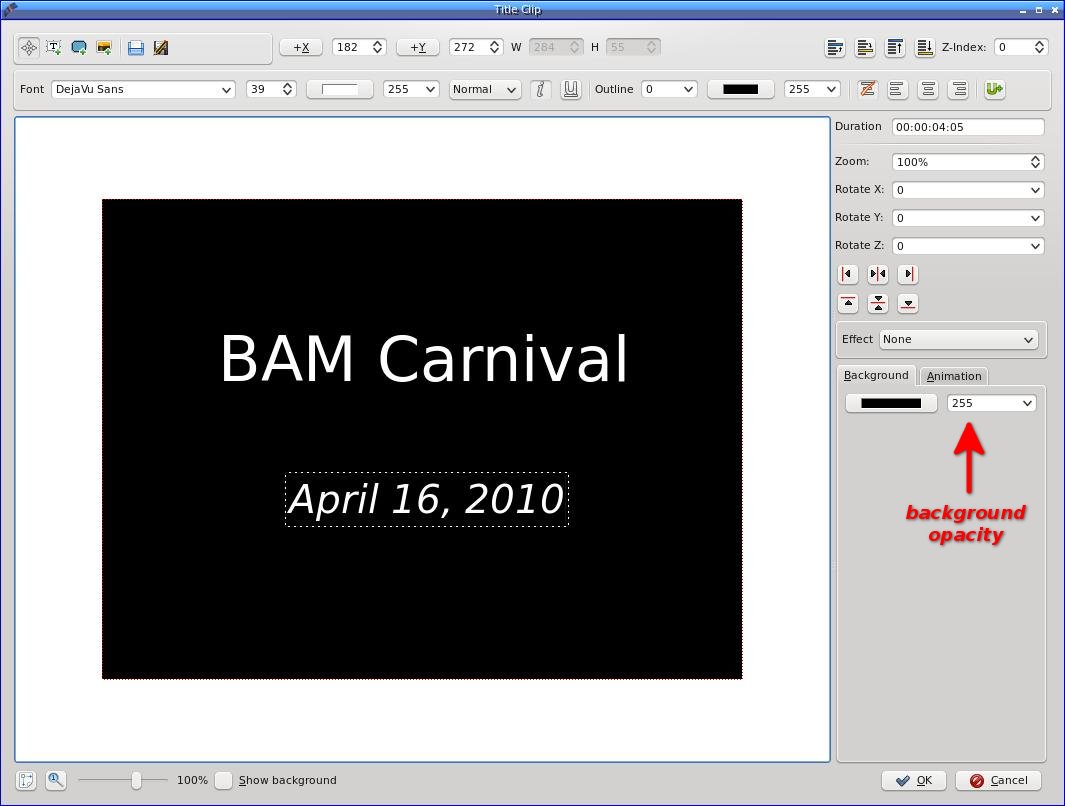This screenshot has height=806, width=1065.
Task: Click the OK button
Action: (x=914, y=780)
